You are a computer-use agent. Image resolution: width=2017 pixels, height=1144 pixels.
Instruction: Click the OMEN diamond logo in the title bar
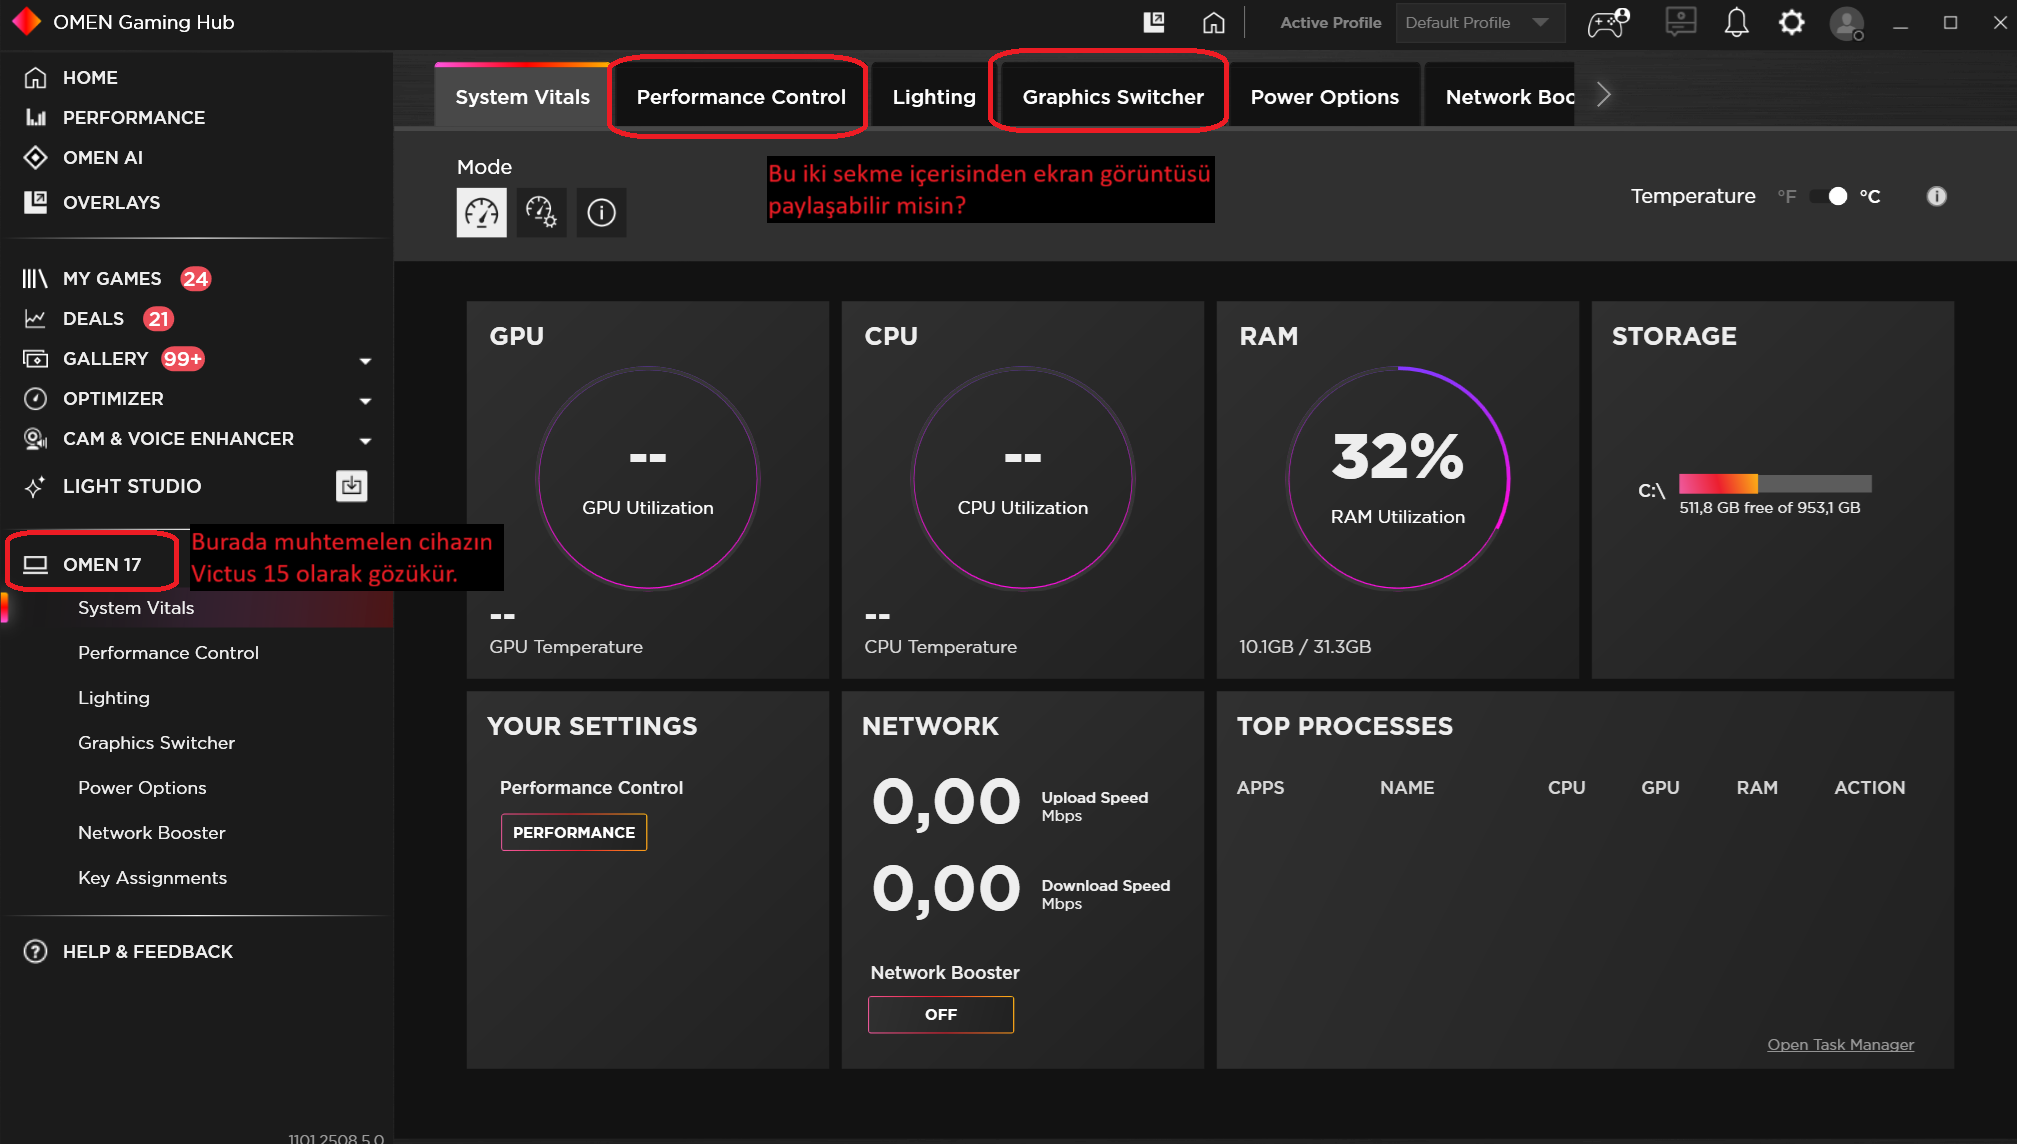(x=26, y=21)
